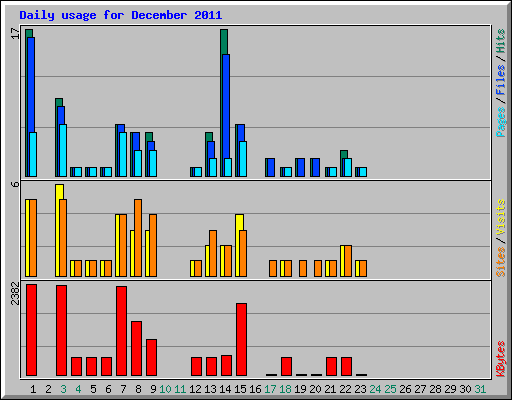Image resolution: width=512 pixels, height=400 pixels.
Task: Click the '17' maximum hits axis label
Action: click(15, 33)
